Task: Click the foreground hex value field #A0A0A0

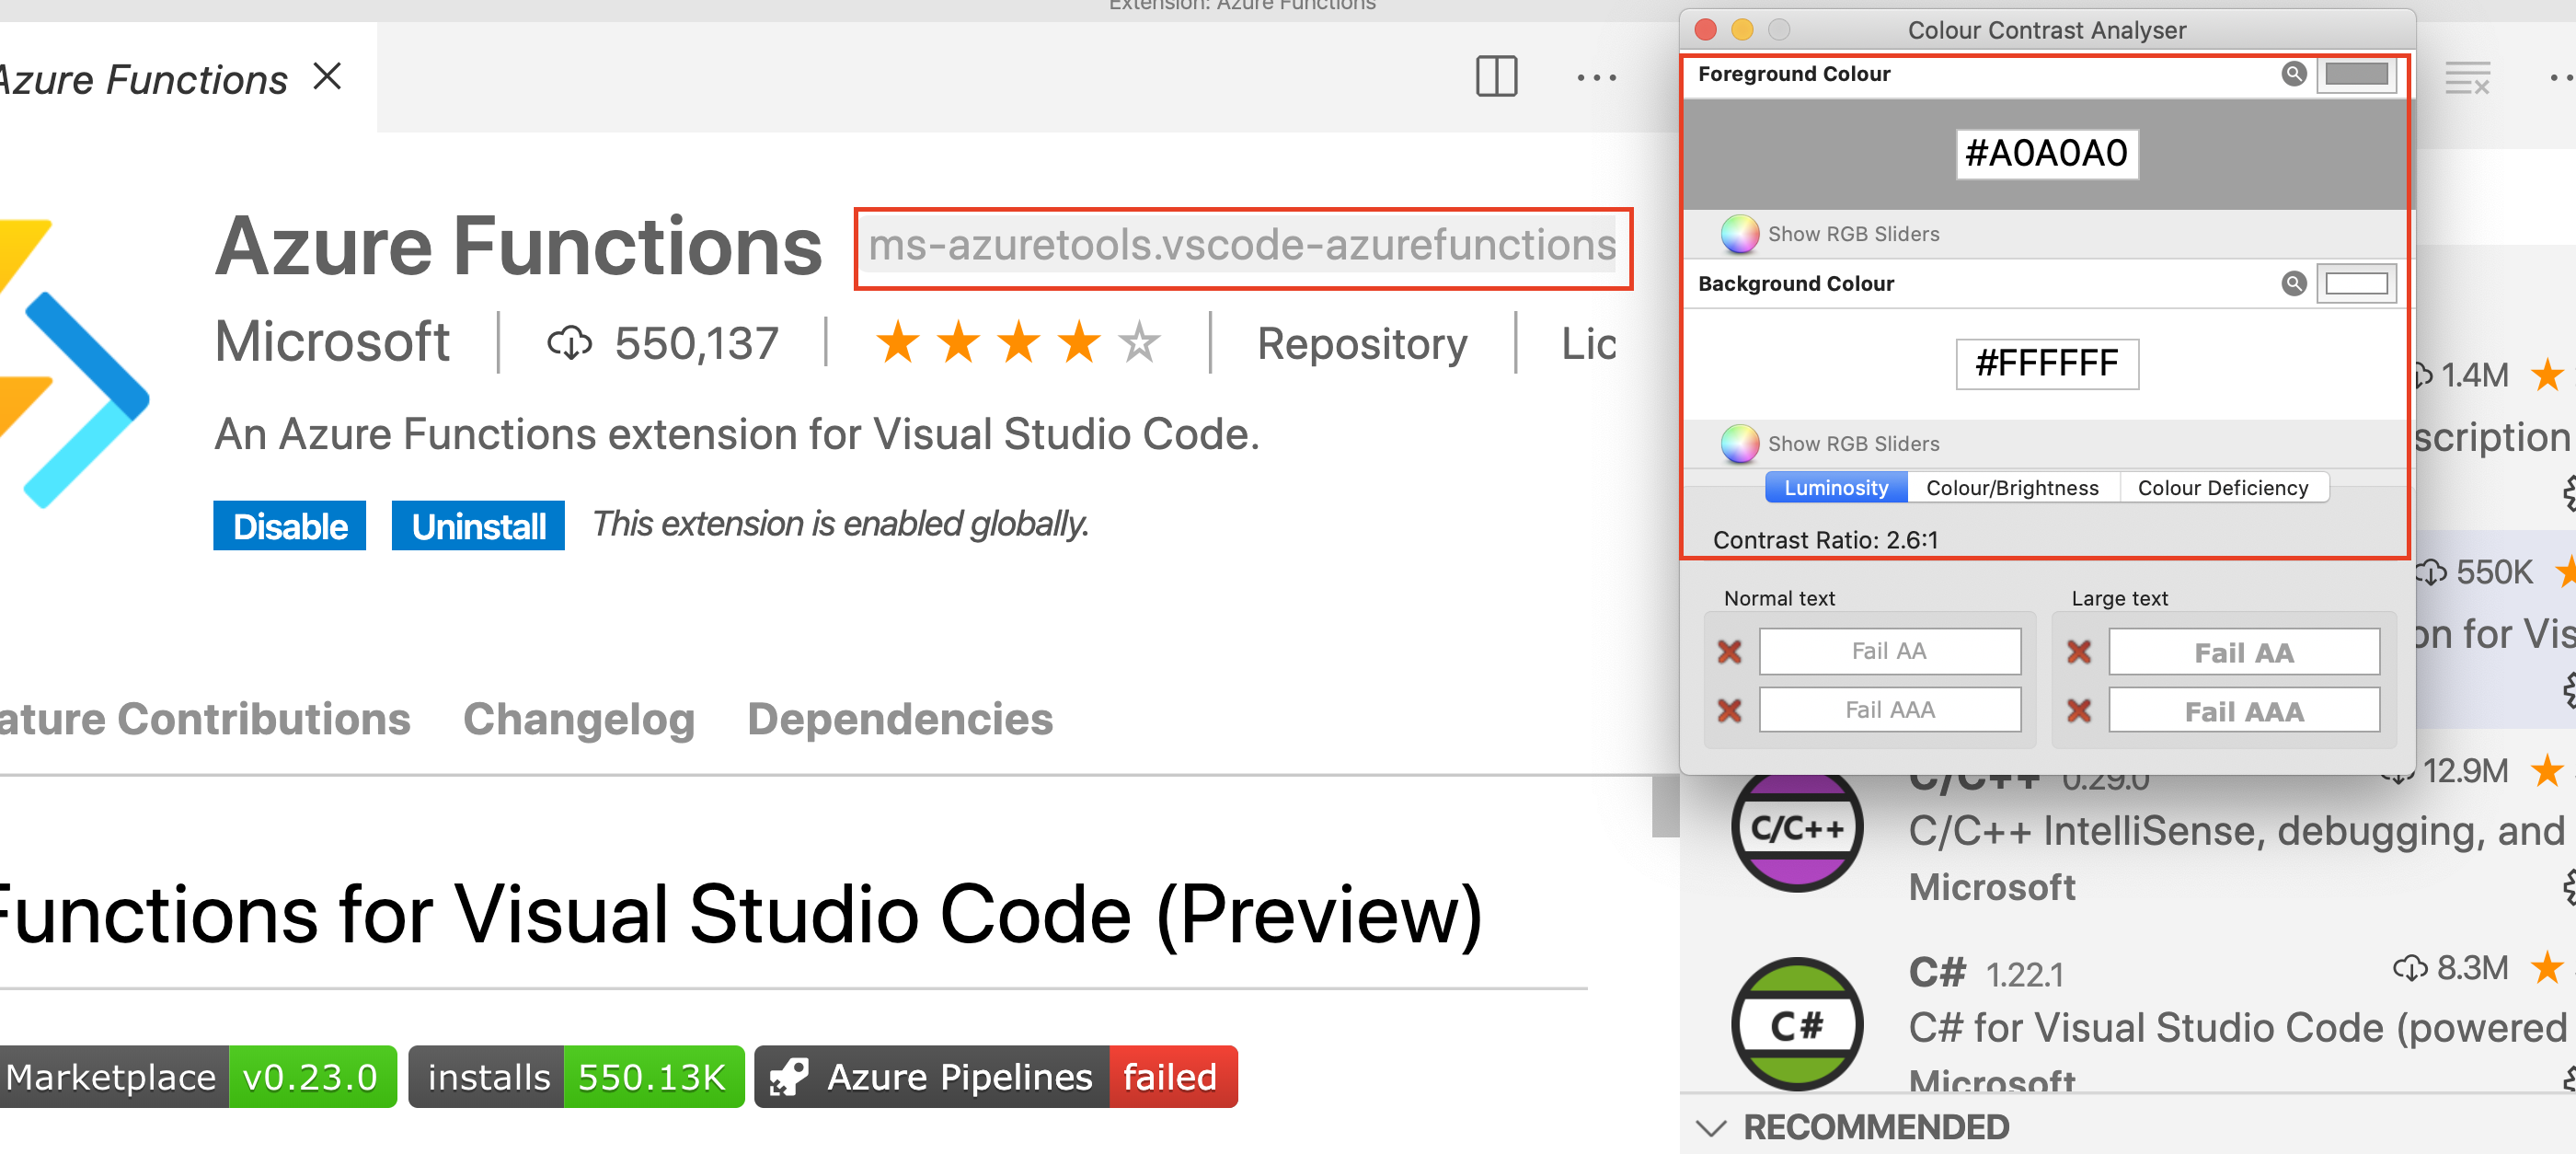Action: tap(2046, 154)
